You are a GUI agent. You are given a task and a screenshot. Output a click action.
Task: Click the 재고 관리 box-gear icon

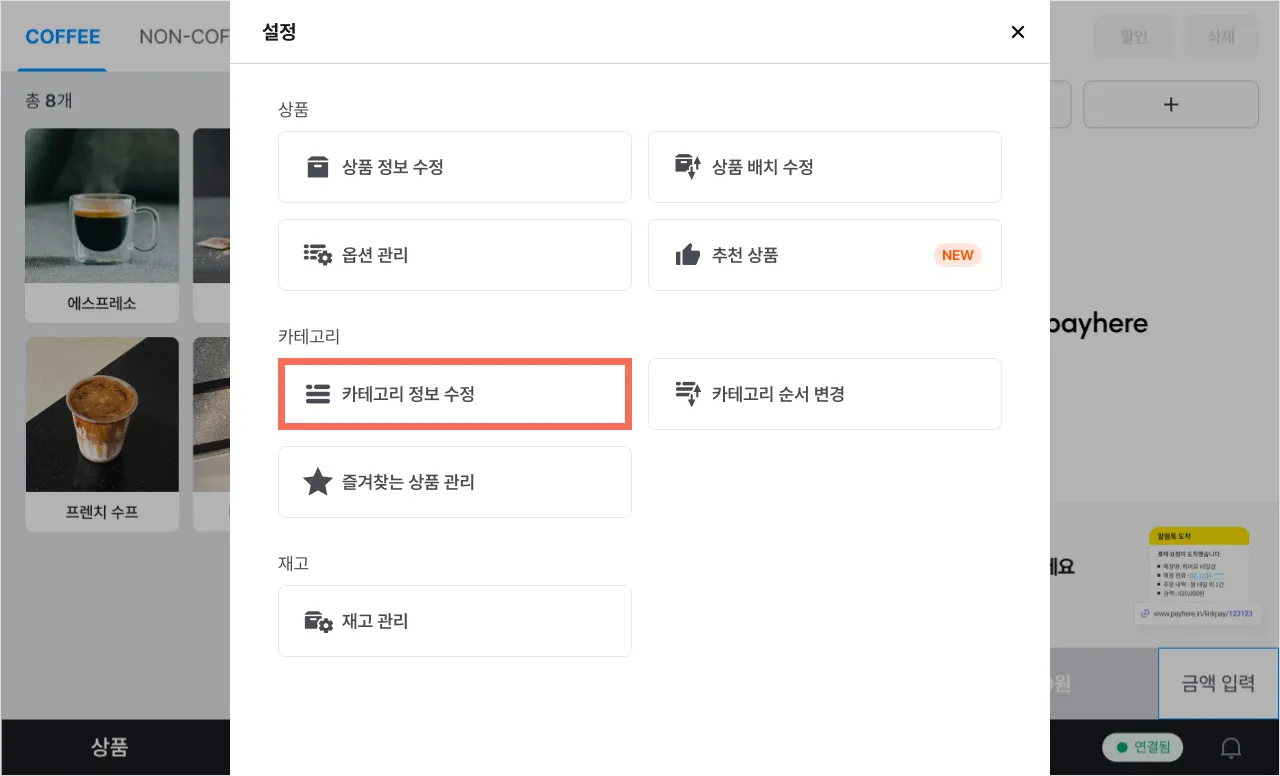(317, 621)
